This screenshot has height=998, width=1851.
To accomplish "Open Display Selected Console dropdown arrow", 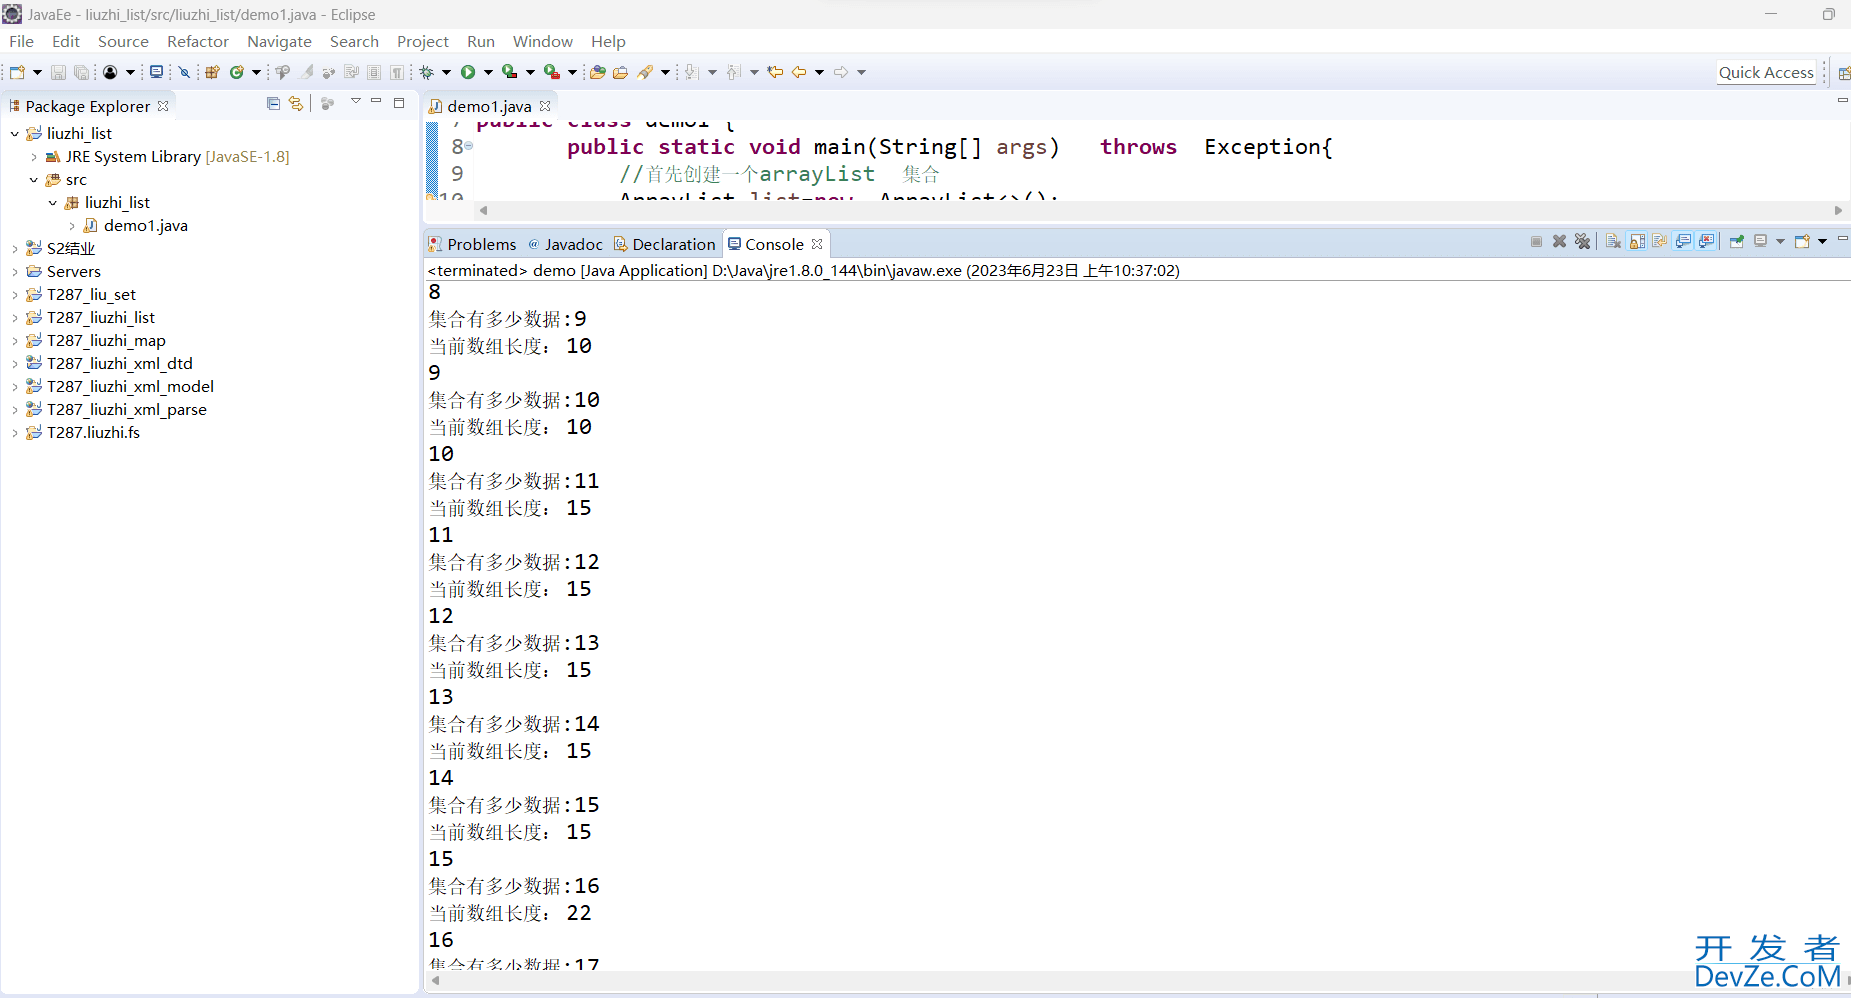I will click(1780, 241).
